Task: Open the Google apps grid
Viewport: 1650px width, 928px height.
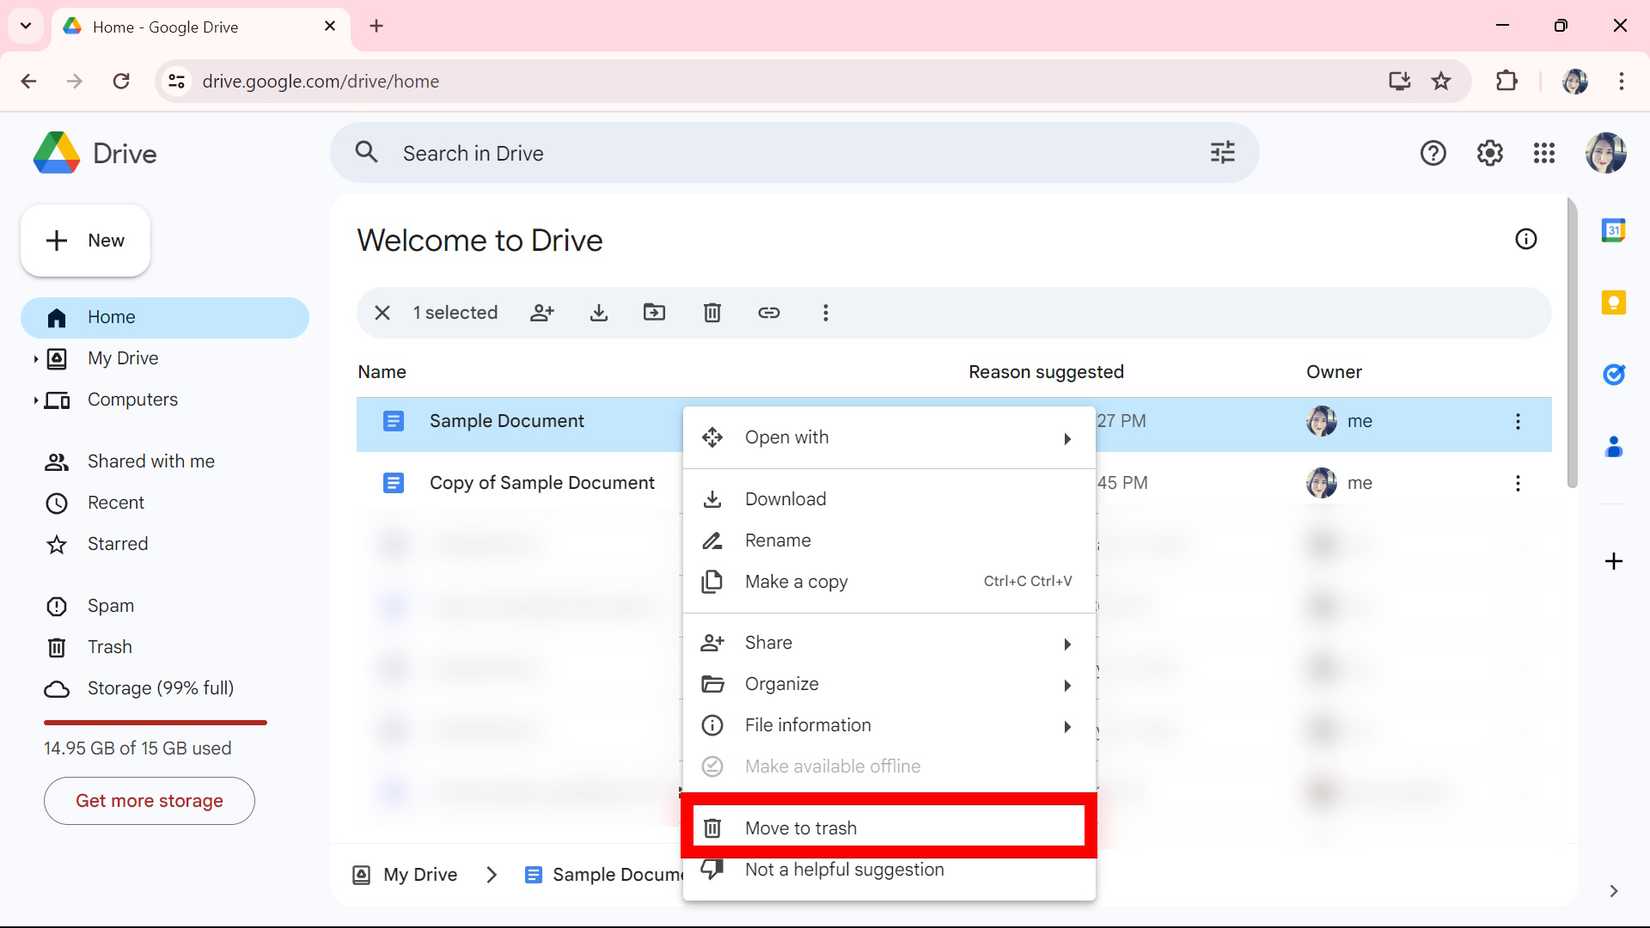Action: 1544,152
